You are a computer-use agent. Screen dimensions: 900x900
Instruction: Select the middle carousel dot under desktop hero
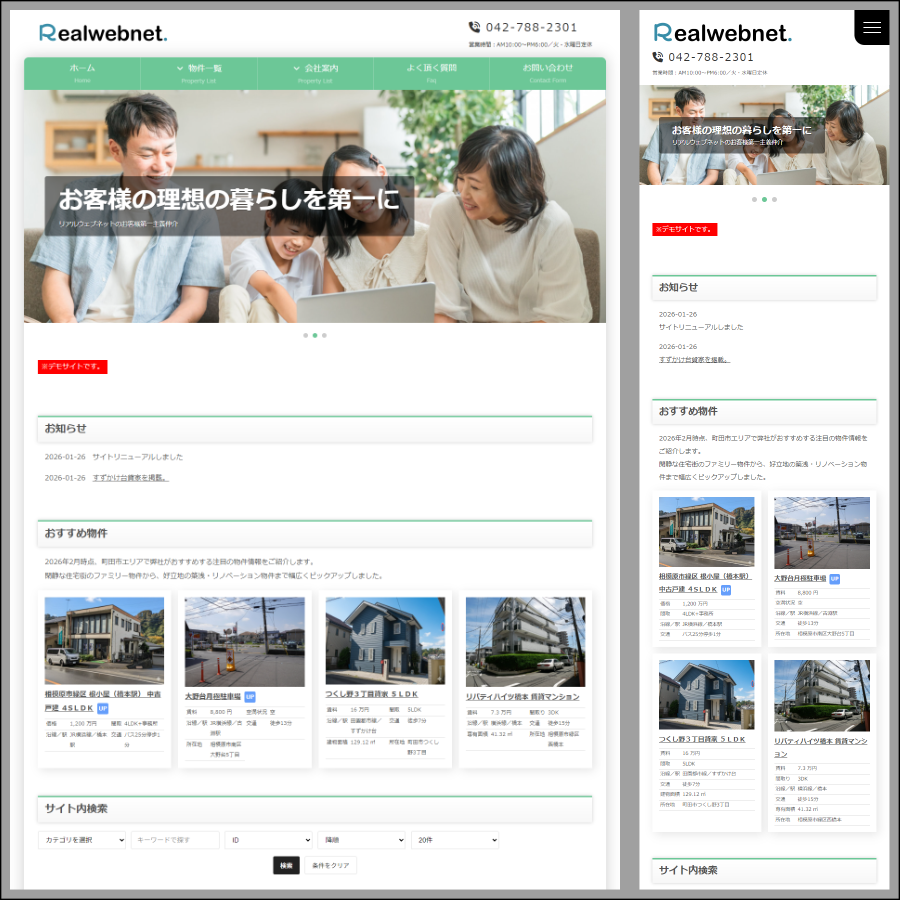click(314, 336)
